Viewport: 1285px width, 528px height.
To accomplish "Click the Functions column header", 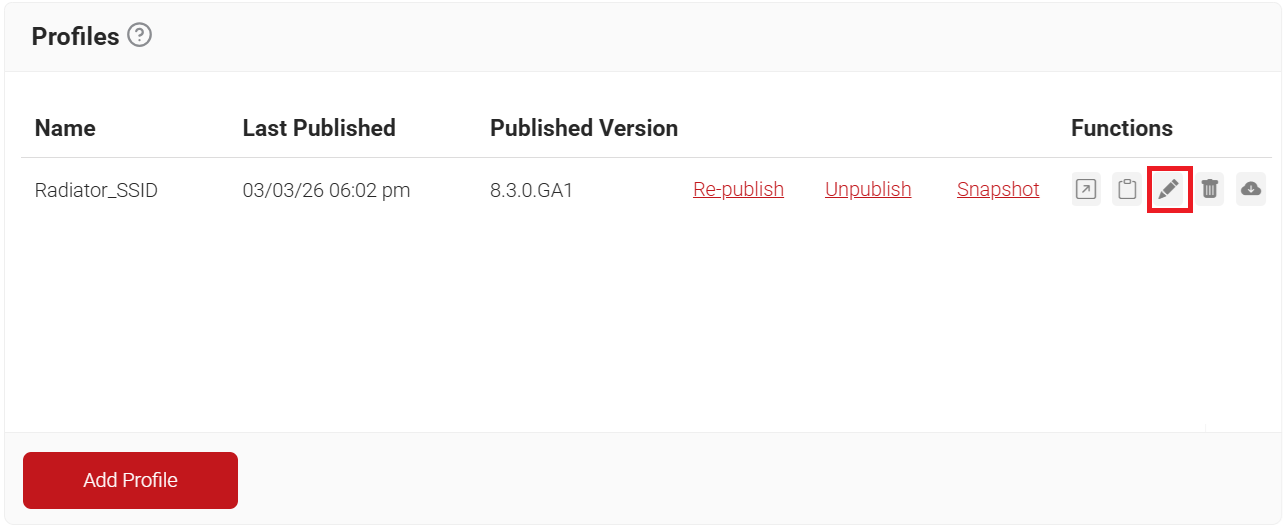I will click(x=1122, y=128).
